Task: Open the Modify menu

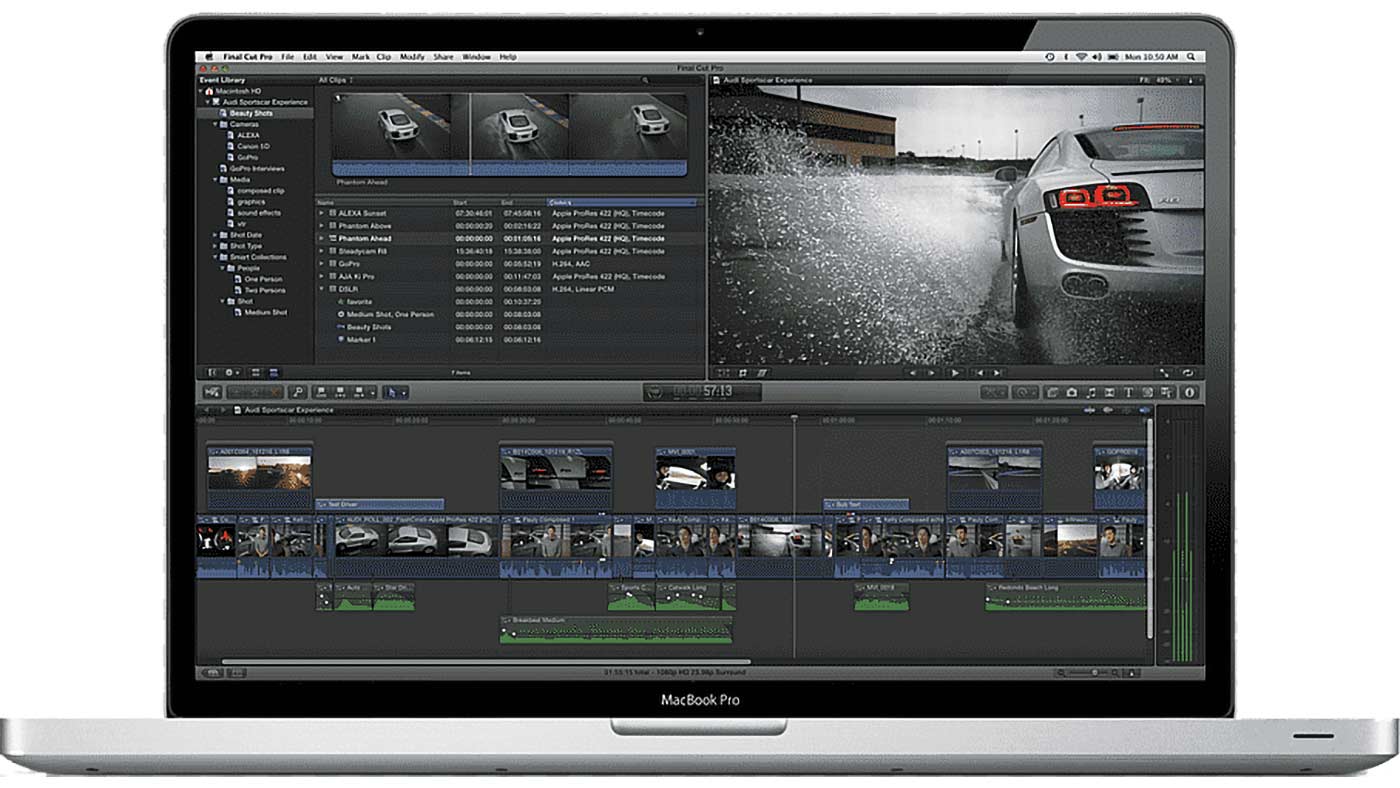Action: click(412, 57)
